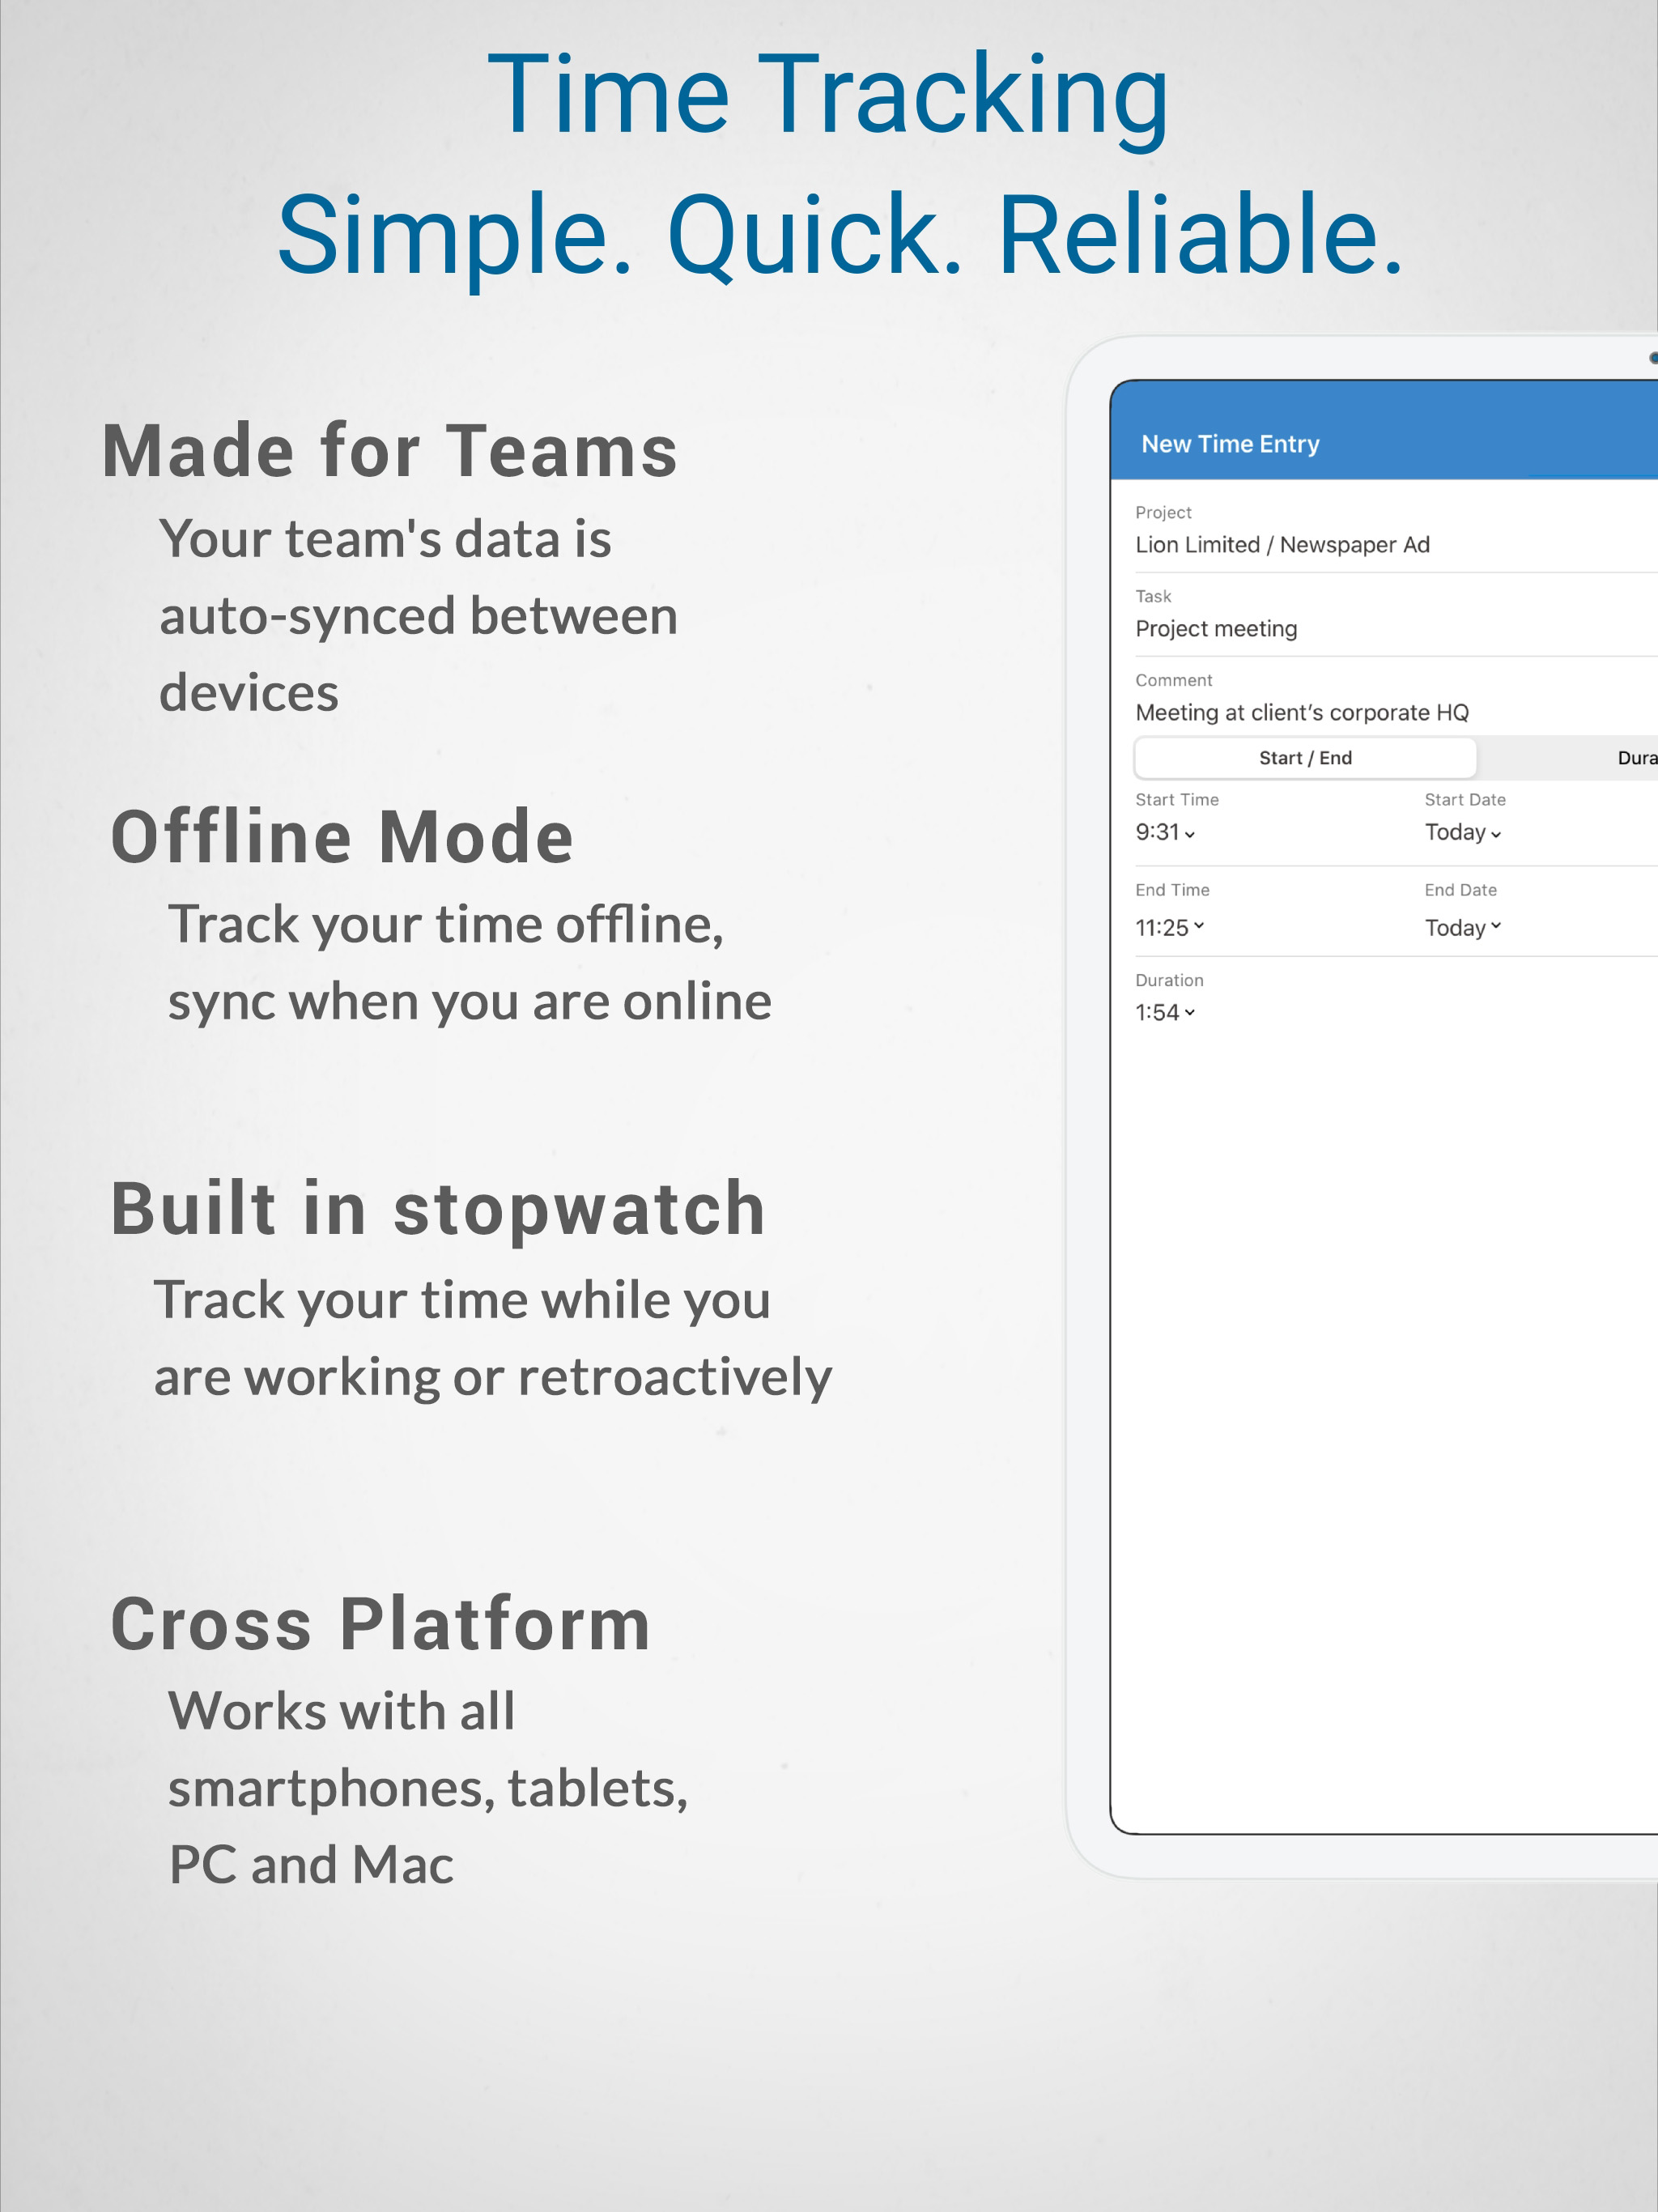Select the Start / End segment
1658x2212 pixels.
[x=1305, y=758]
